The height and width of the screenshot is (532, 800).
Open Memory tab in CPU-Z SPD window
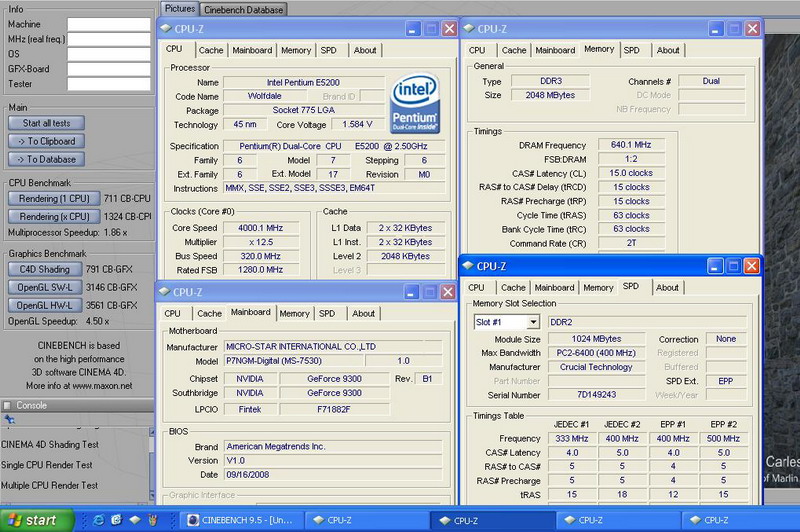598,288
